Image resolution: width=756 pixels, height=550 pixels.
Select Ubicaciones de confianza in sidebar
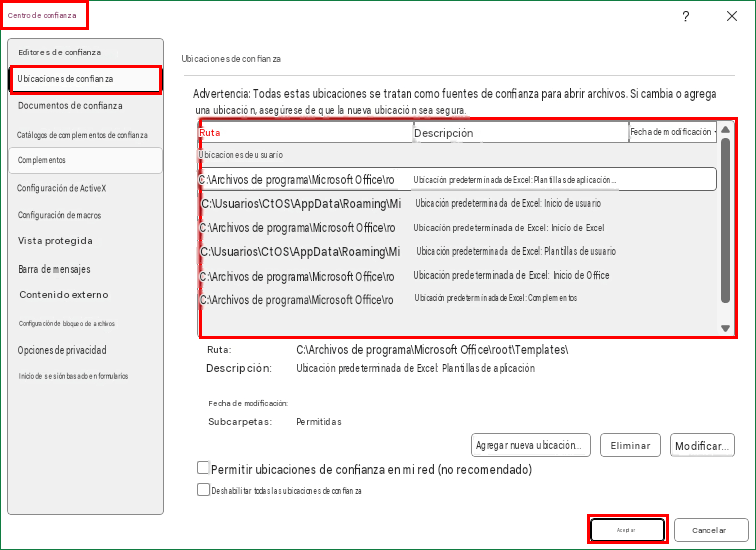point(85,79)
